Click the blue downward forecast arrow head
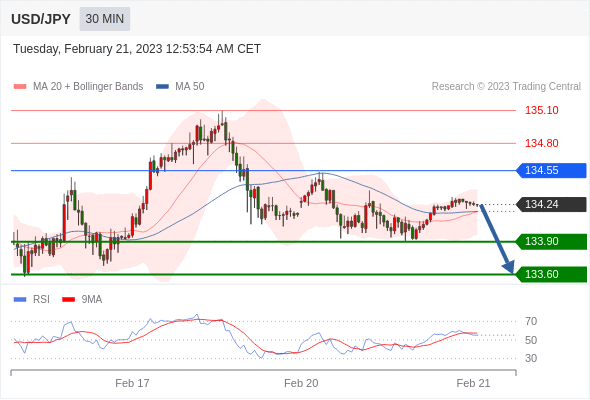This screenshot has width=590, height=400. [509, 267]
